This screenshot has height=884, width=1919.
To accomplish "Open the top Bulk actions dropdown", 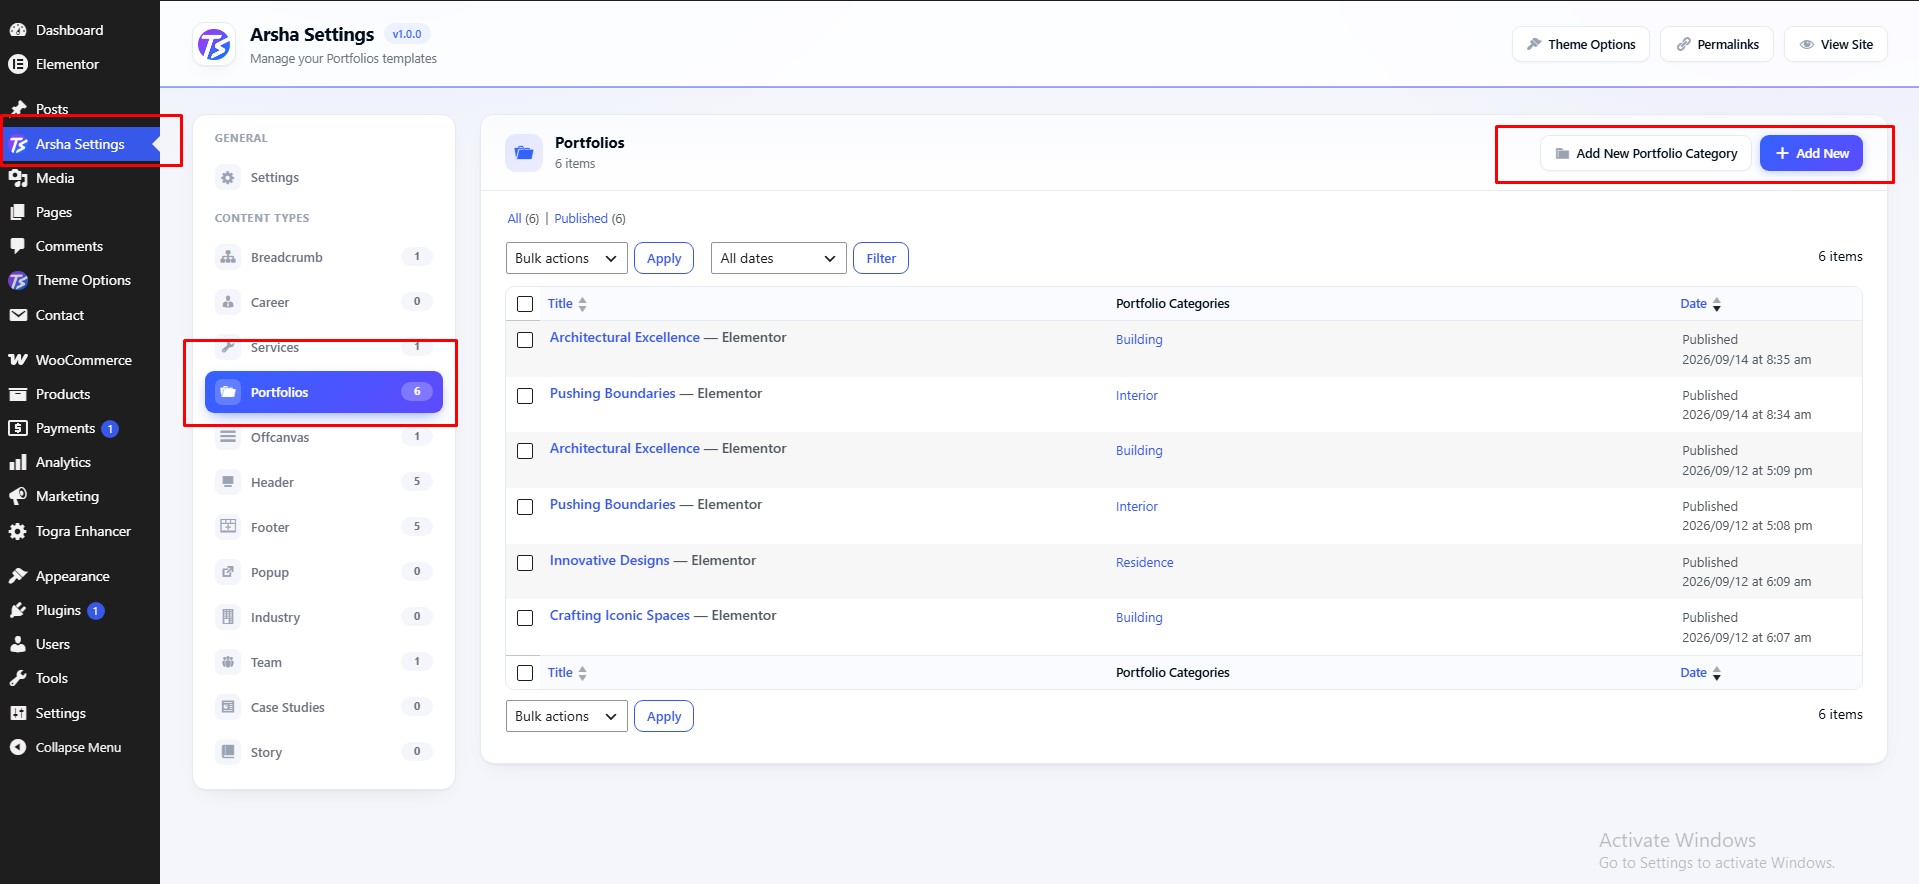I will point(567,258).
